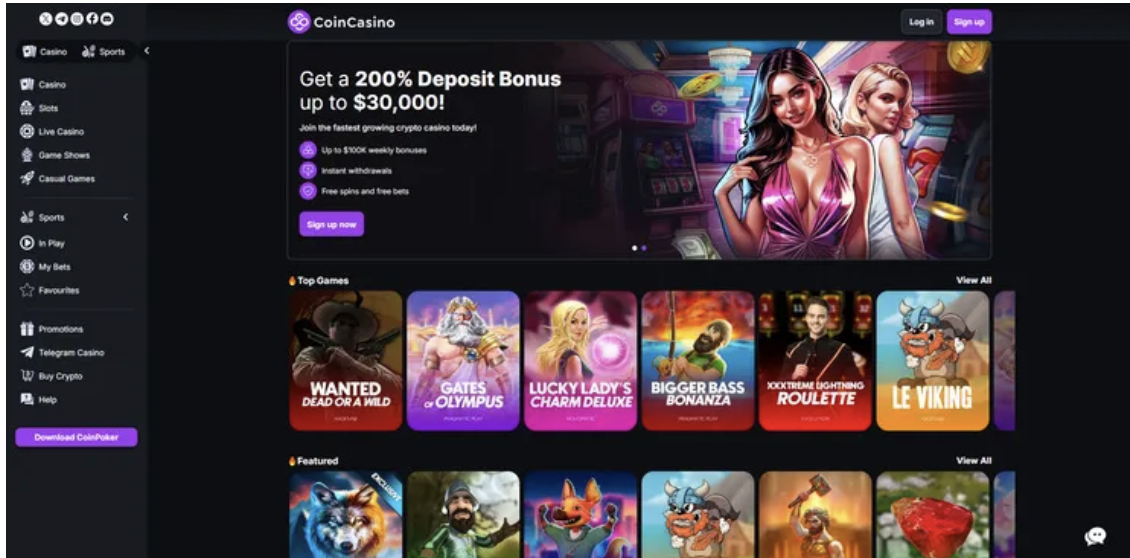Open the Facebook social icon
The image size is (1130, 558).
pos(92,19)
